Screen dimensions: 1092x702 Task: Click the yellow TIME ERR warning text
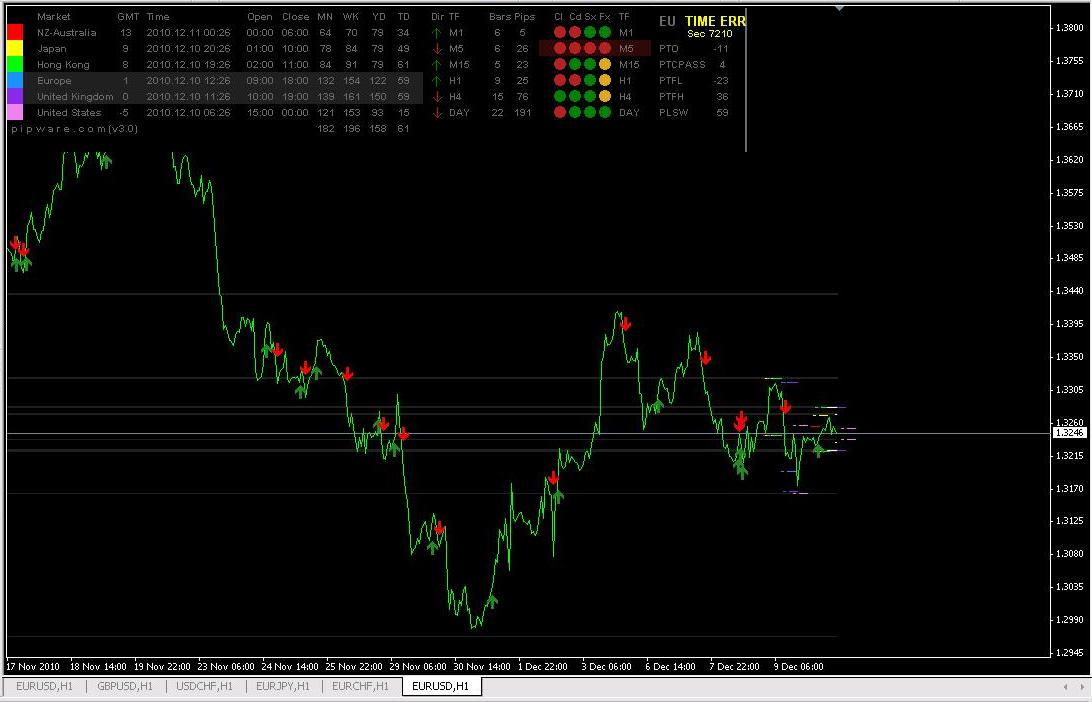tap(715, 21)
